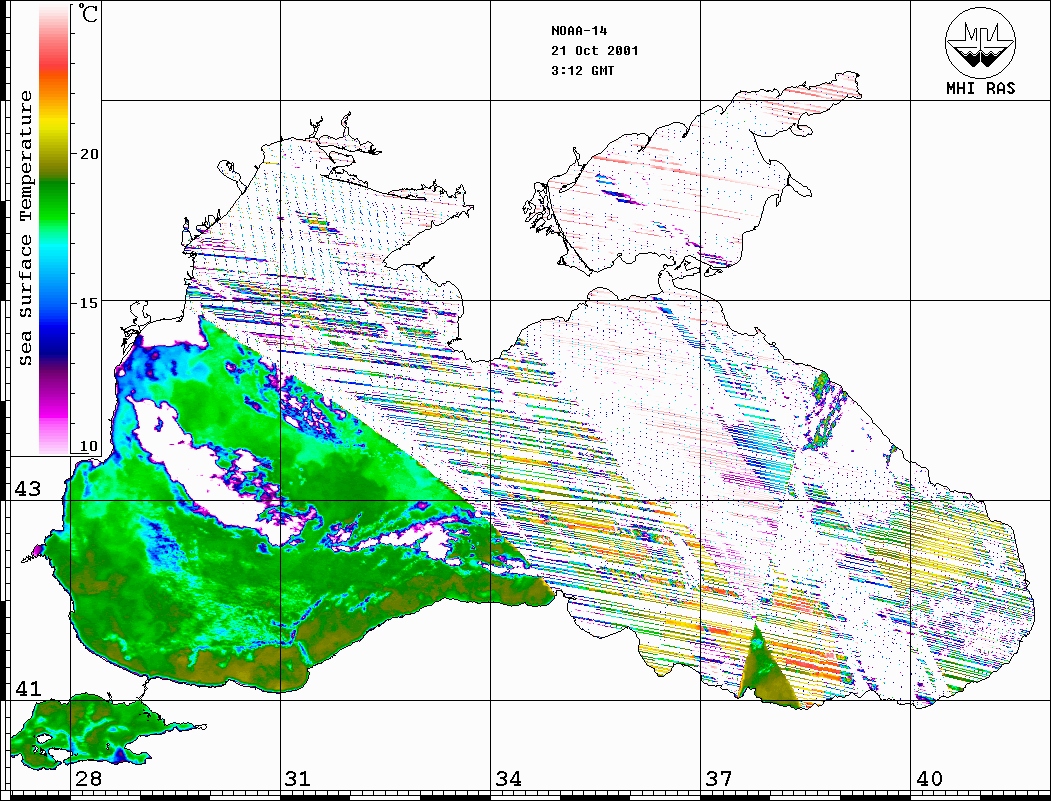
Task: Click the longitude label 34
Action: (x=508, y=778)
